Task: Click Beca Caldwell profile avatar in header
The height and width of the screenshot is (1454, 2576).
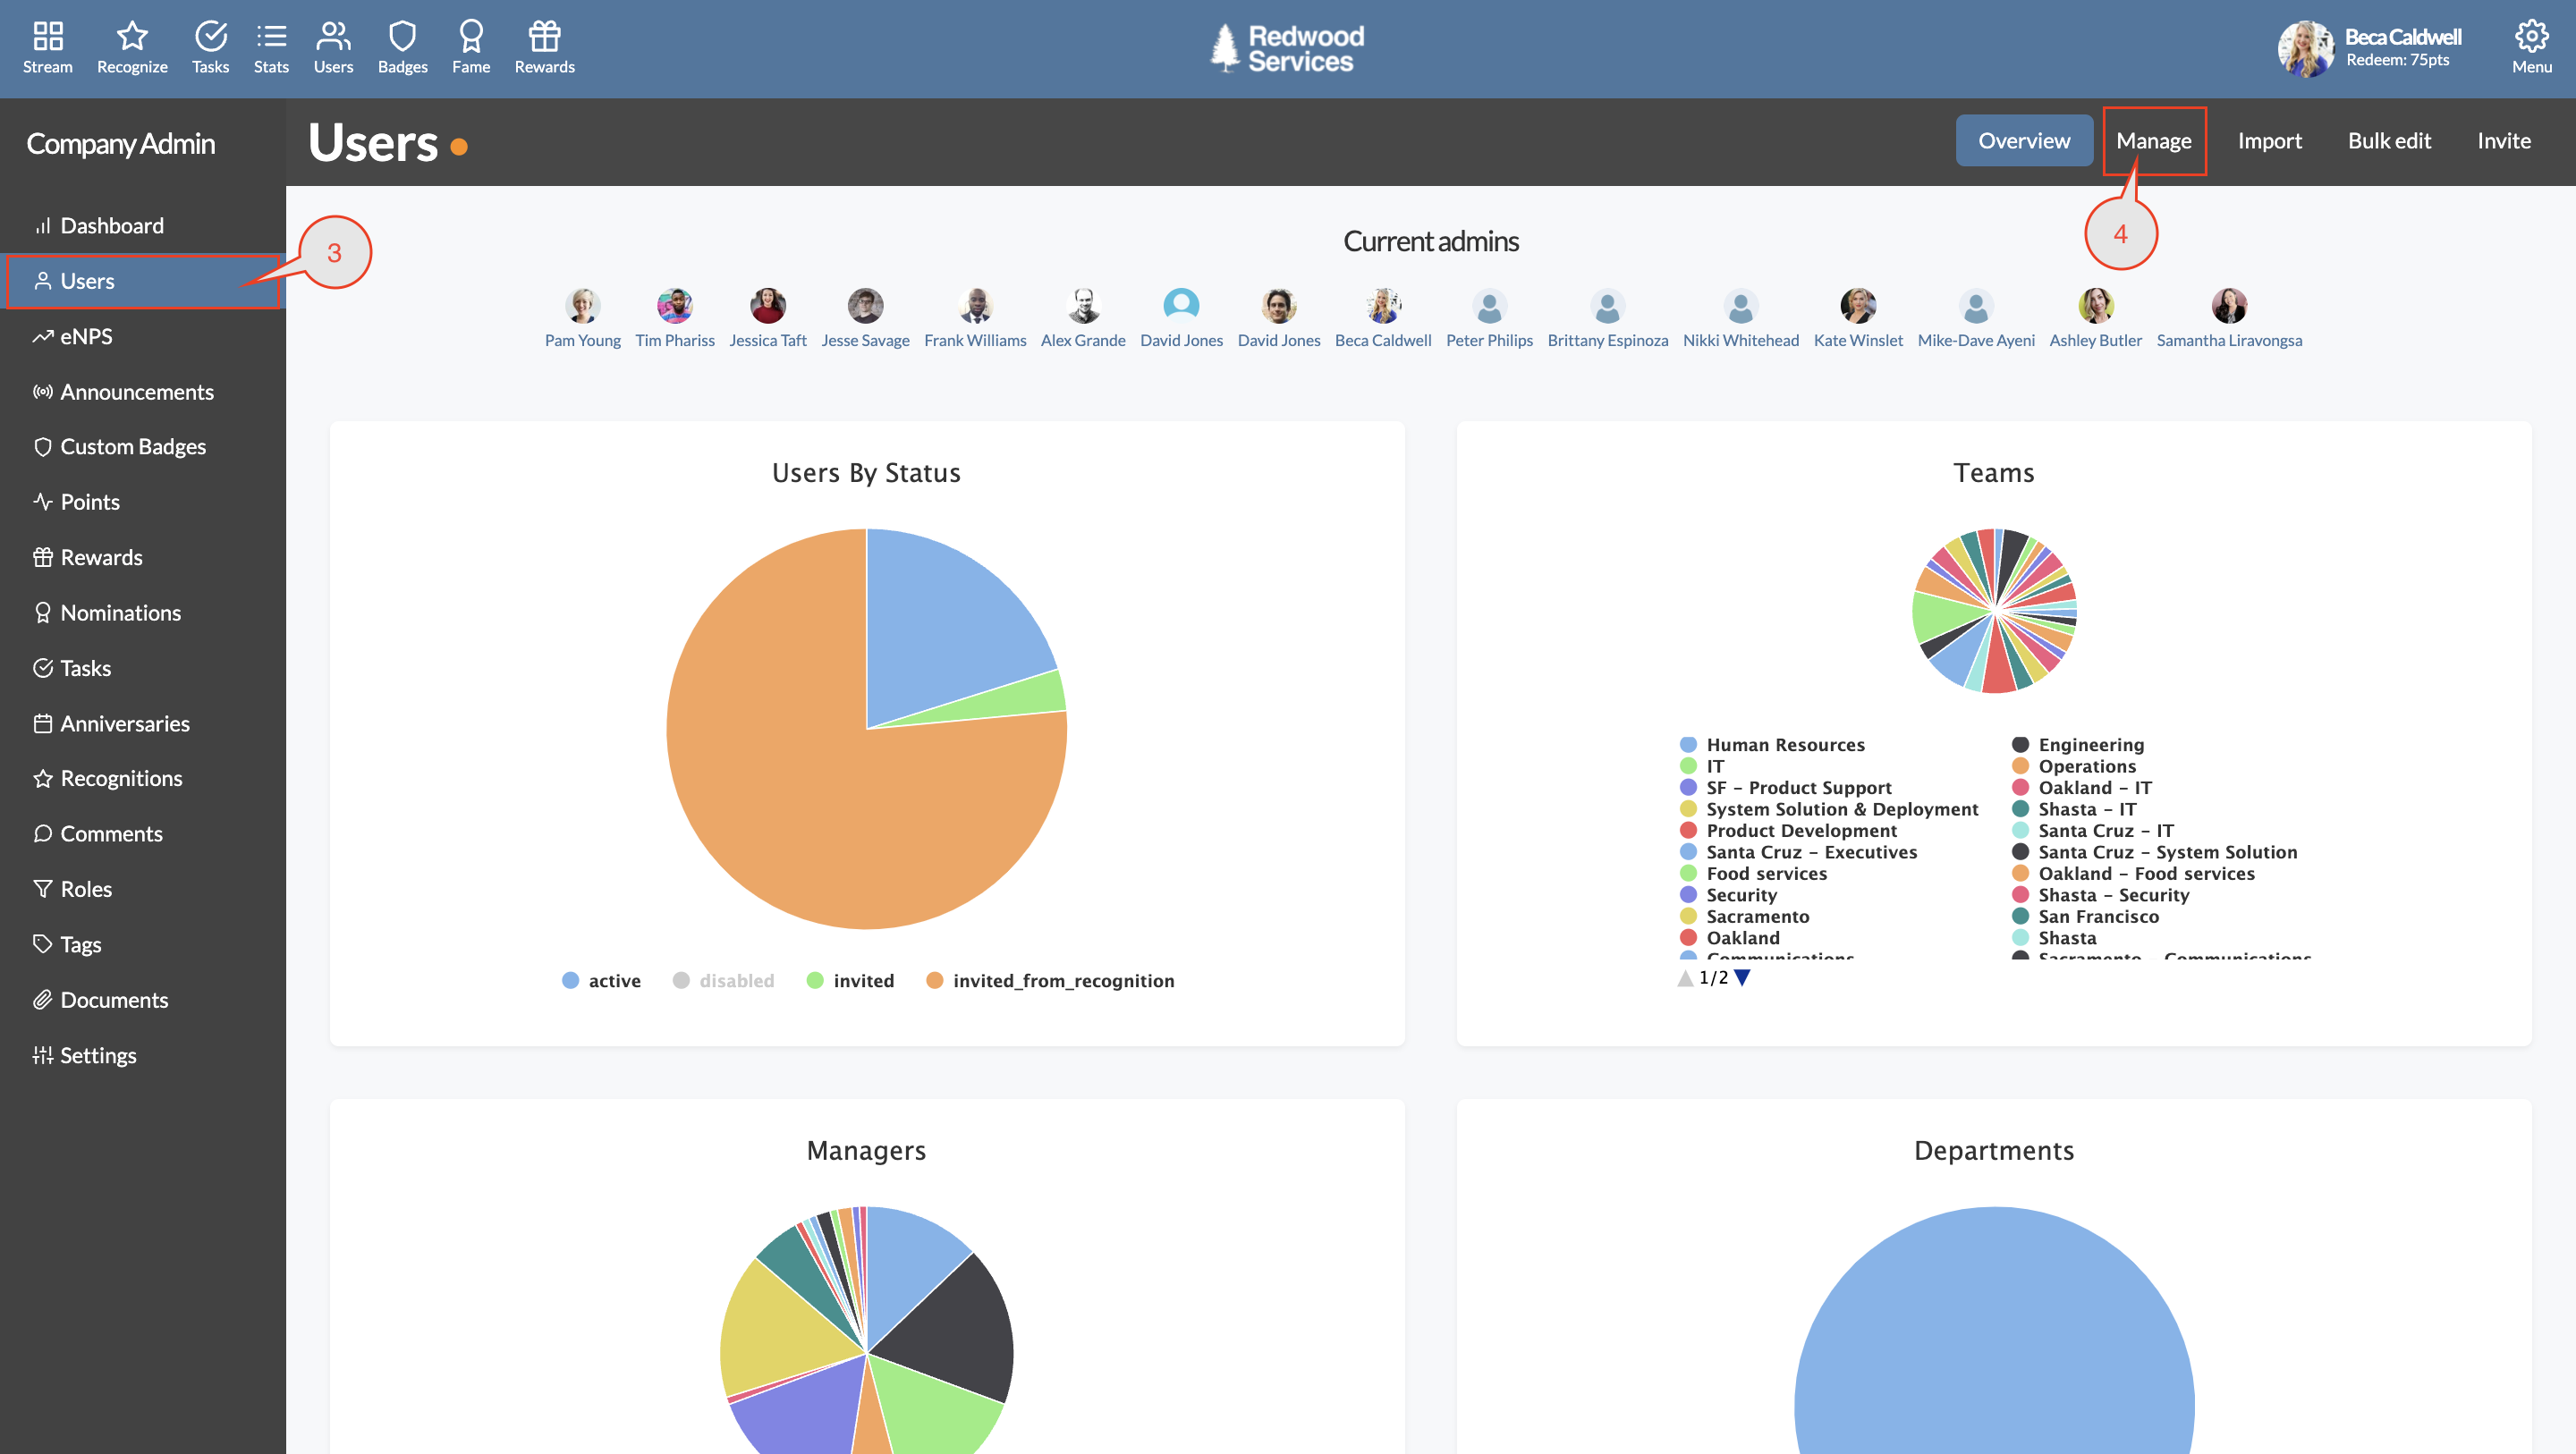Action: [x=2305, y=48]
